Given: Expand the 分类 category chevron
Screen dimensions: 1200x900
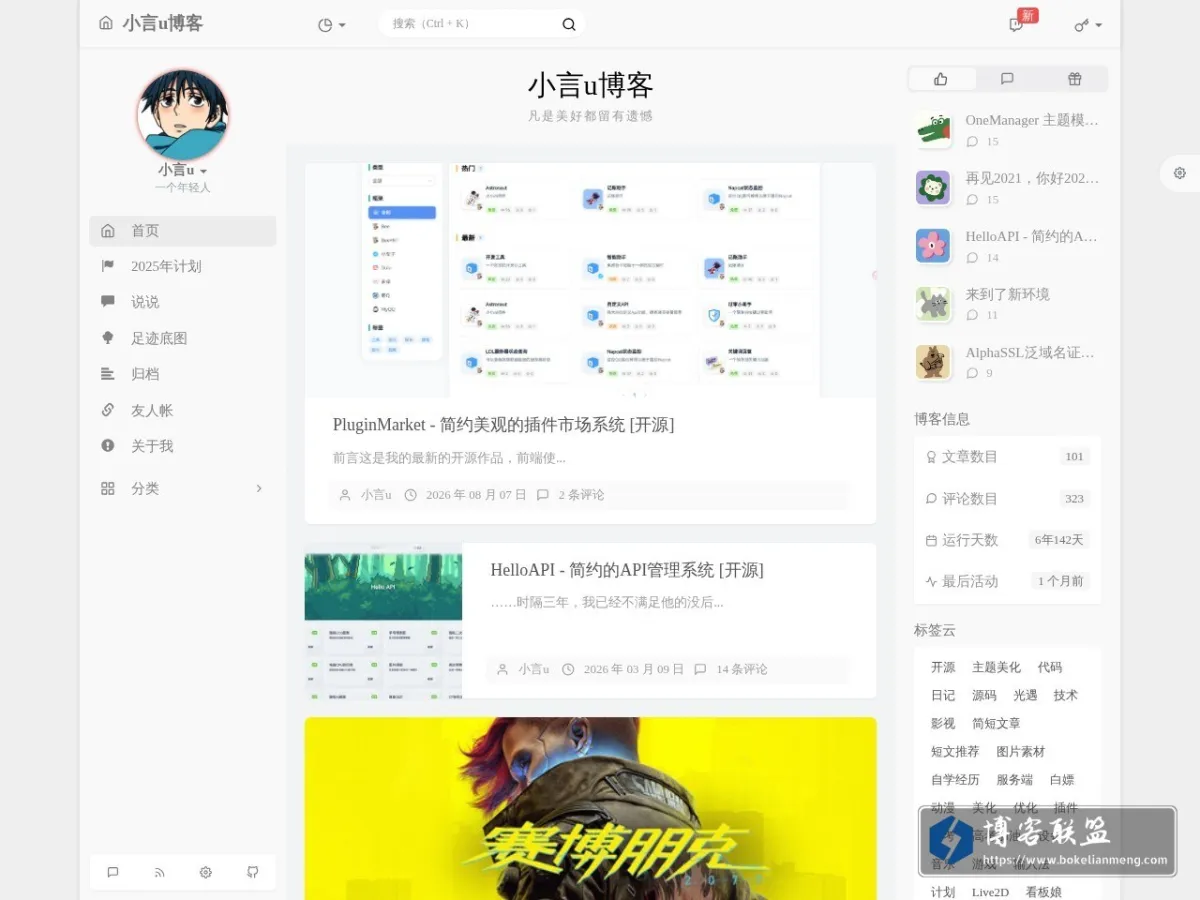Looking at the screenshot, I should coord(259,488).
